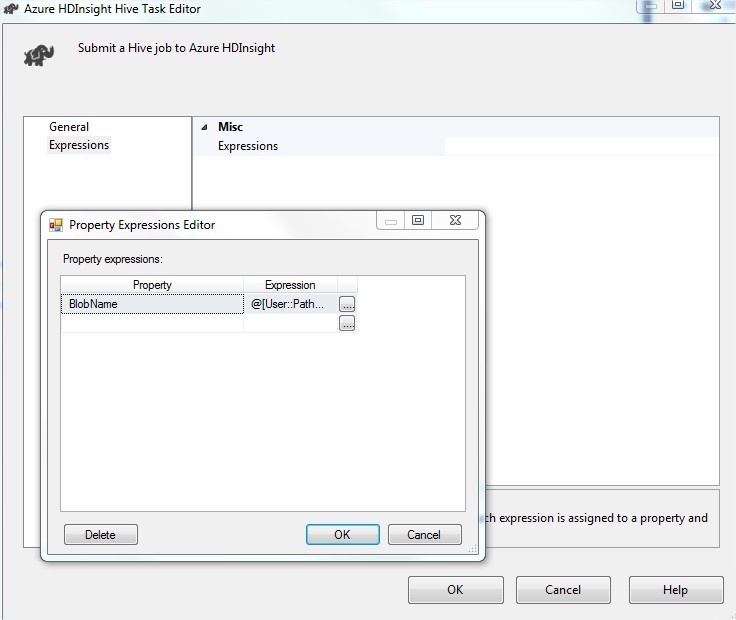Click the resize grip of the Expressions Editor
Viewport: 736px width, 620px height.
[473, 549]
